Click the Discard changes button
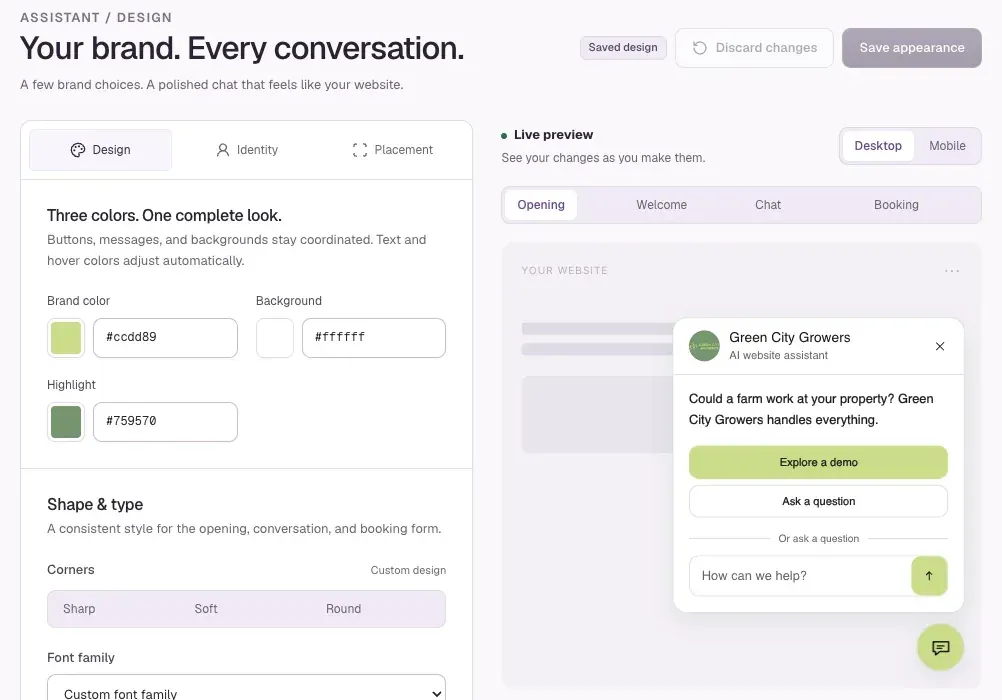This screenshot has width=1002, height=700. tap(754, 48)
